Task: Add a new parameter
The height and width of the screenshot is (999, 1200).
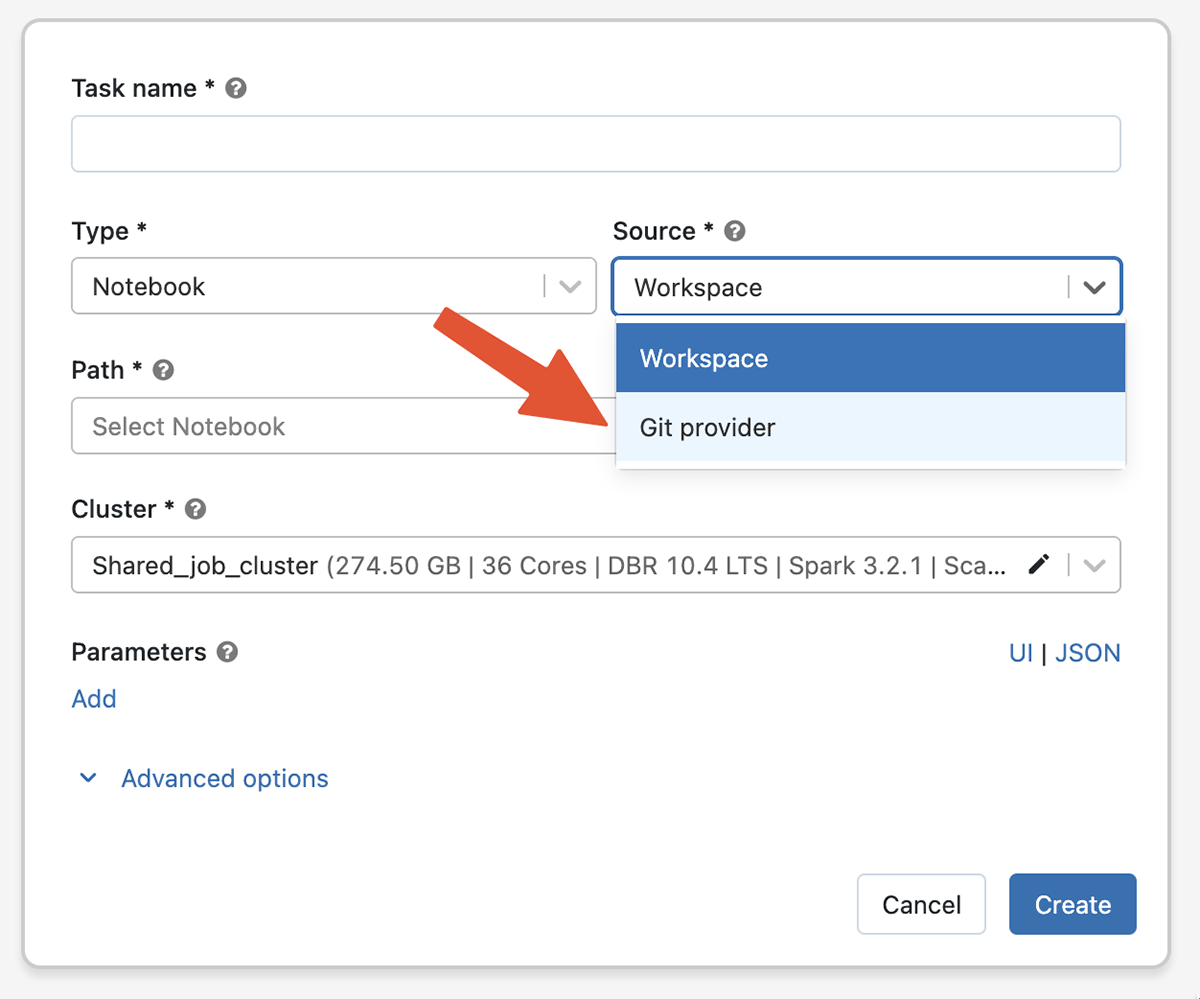Action: click(94, 699)
